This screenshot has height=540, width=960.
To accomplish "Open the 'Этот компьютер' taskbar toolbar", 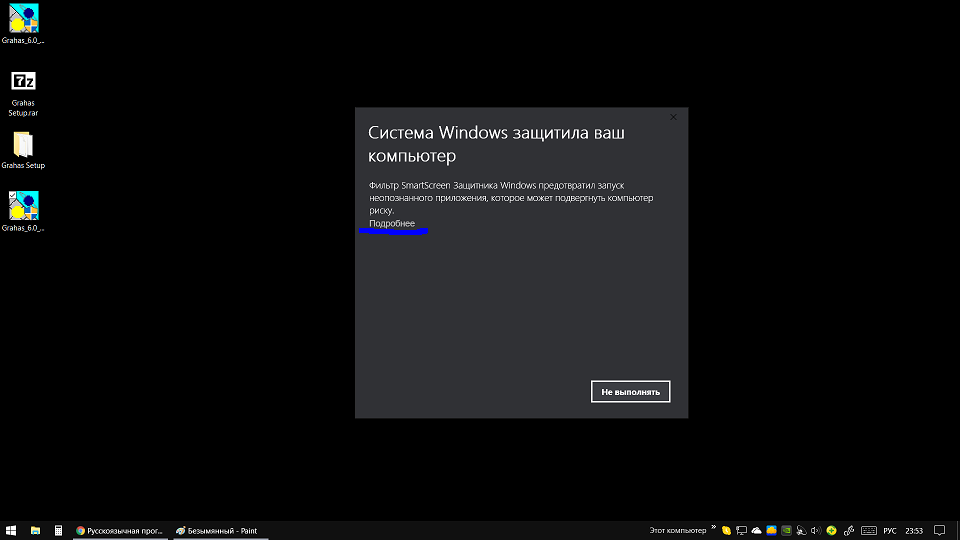I will click(x=677, y=531).
